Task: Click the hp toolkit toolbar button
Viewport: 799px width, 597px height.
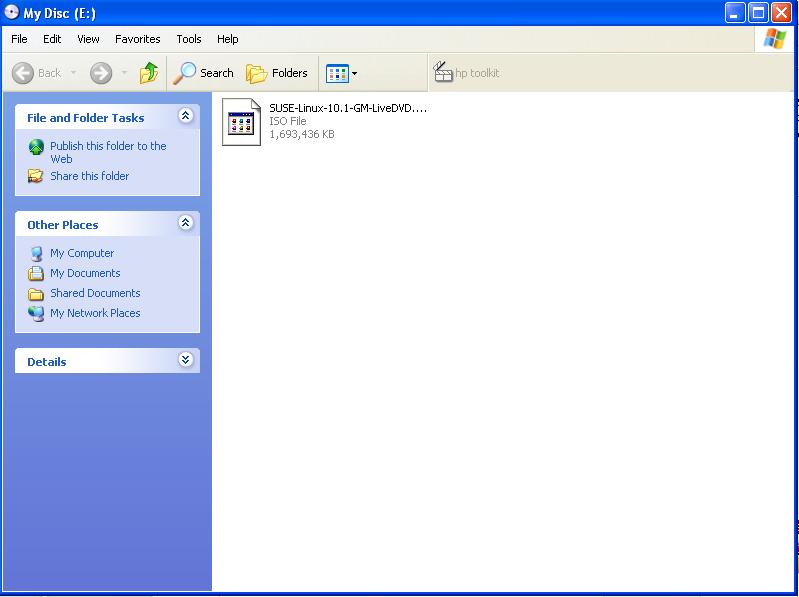Action: click(x=466, y=73)
